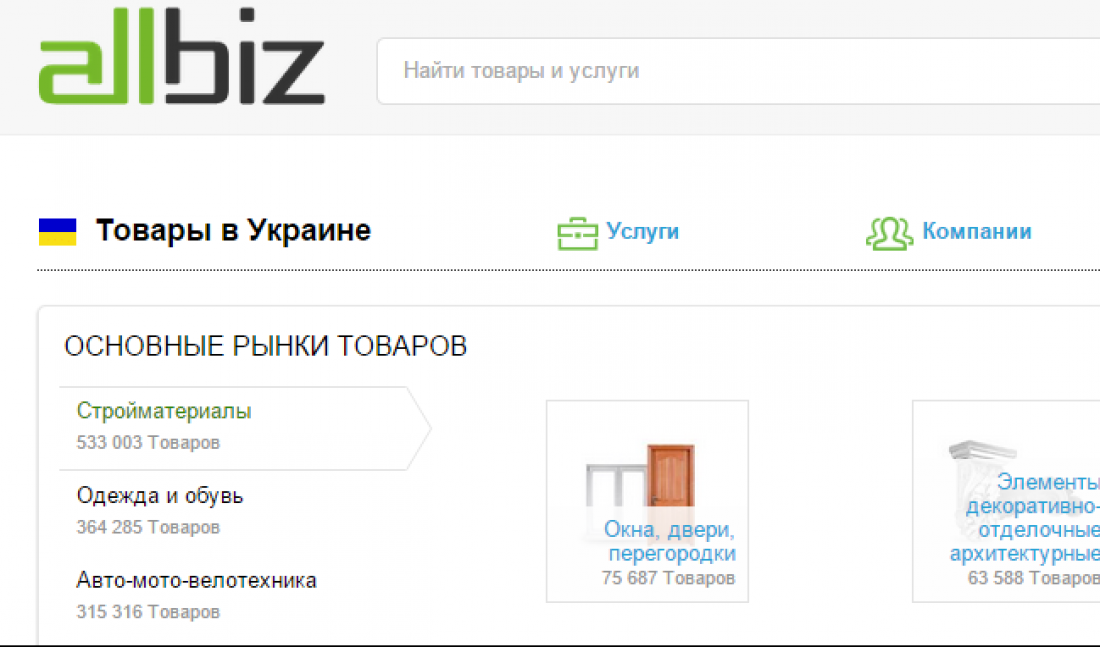The image size is (1100, 647).
Task: Open the Услуги tab
Action: click(x=642, y=232)
